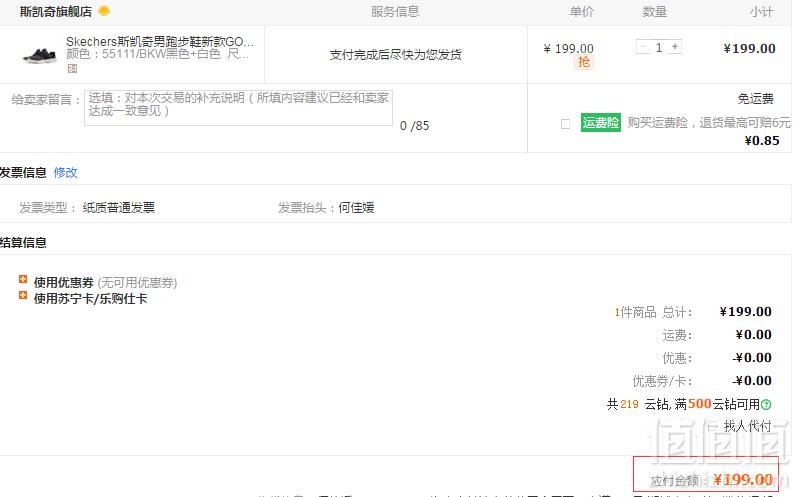This screenshot has height=497, width=798.
Task: Click the 团 group-buy icon under the product
Action: point(72,68)
